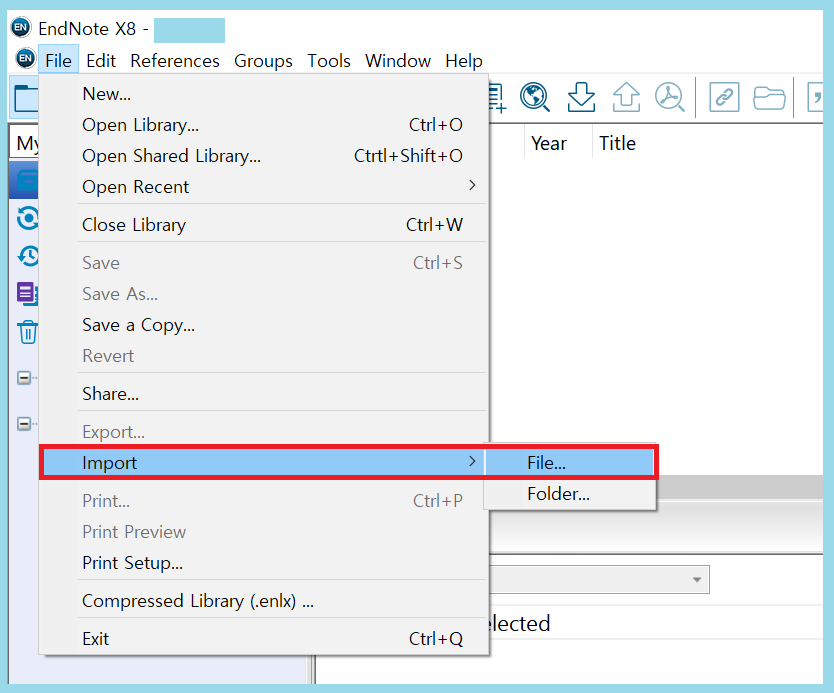This screenshot has height=693, width=834.
Task: Select Print Setup... menu item
Action: [264, 563]
